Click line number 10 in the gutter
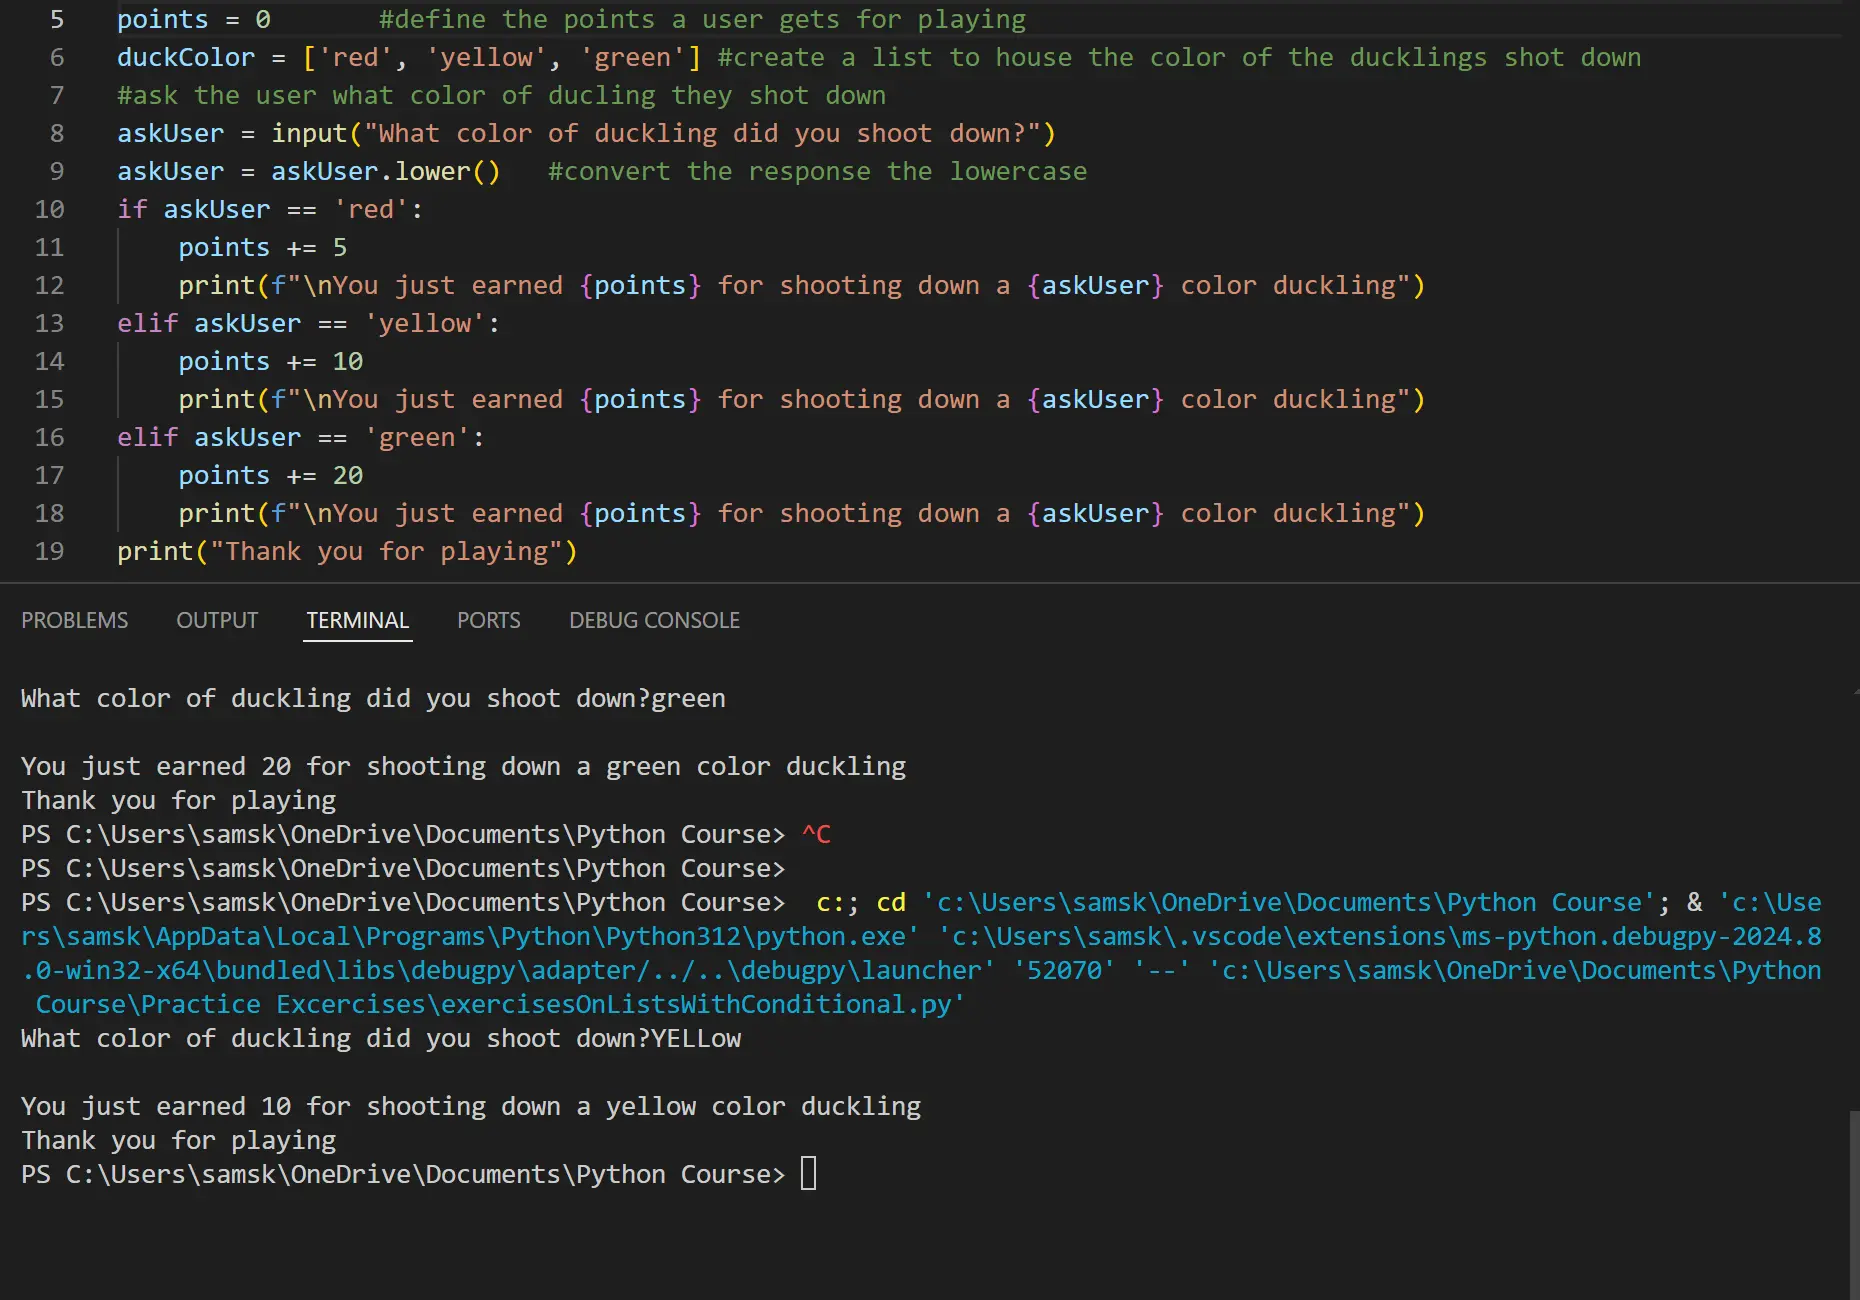The height and width of the screenshot is (1300, 1860). [x=50, y=210]
